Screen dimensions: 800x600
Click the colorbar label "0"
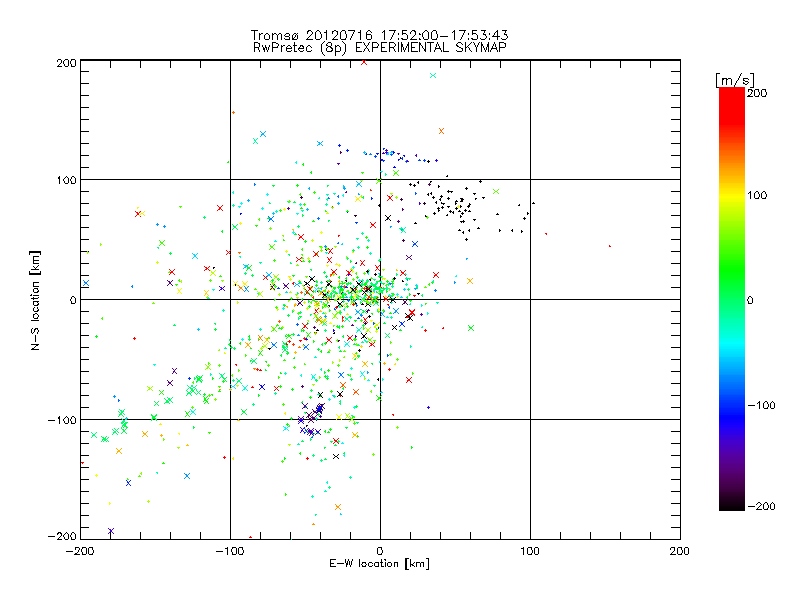click(750, 300)
